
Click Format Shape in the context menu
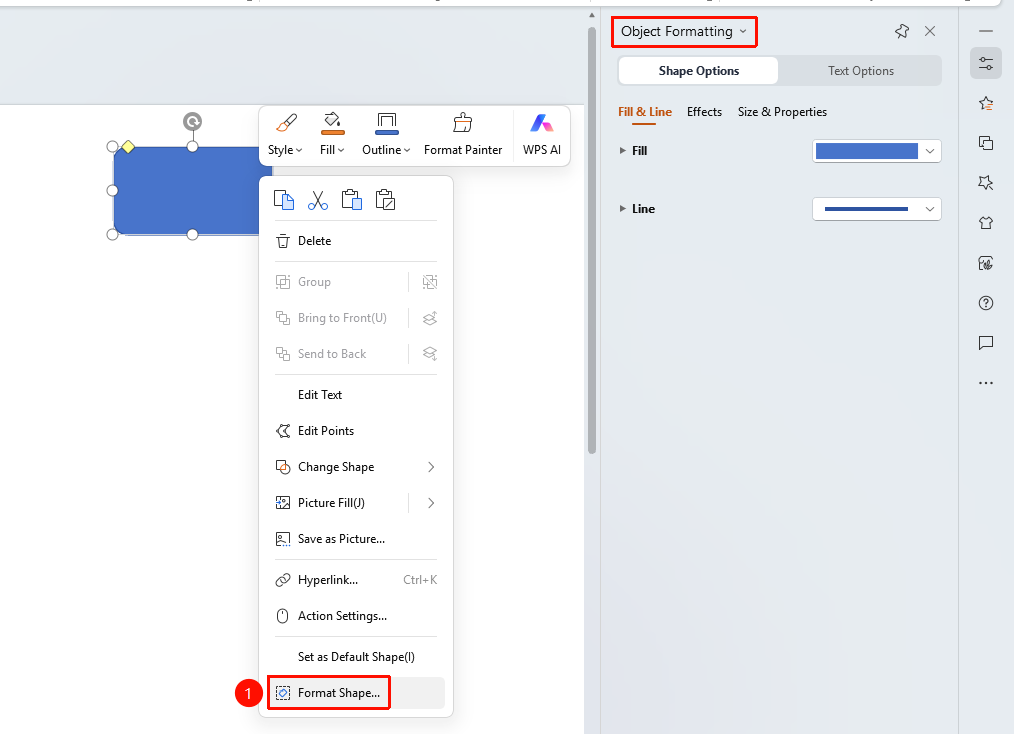[x=356, y=693]
